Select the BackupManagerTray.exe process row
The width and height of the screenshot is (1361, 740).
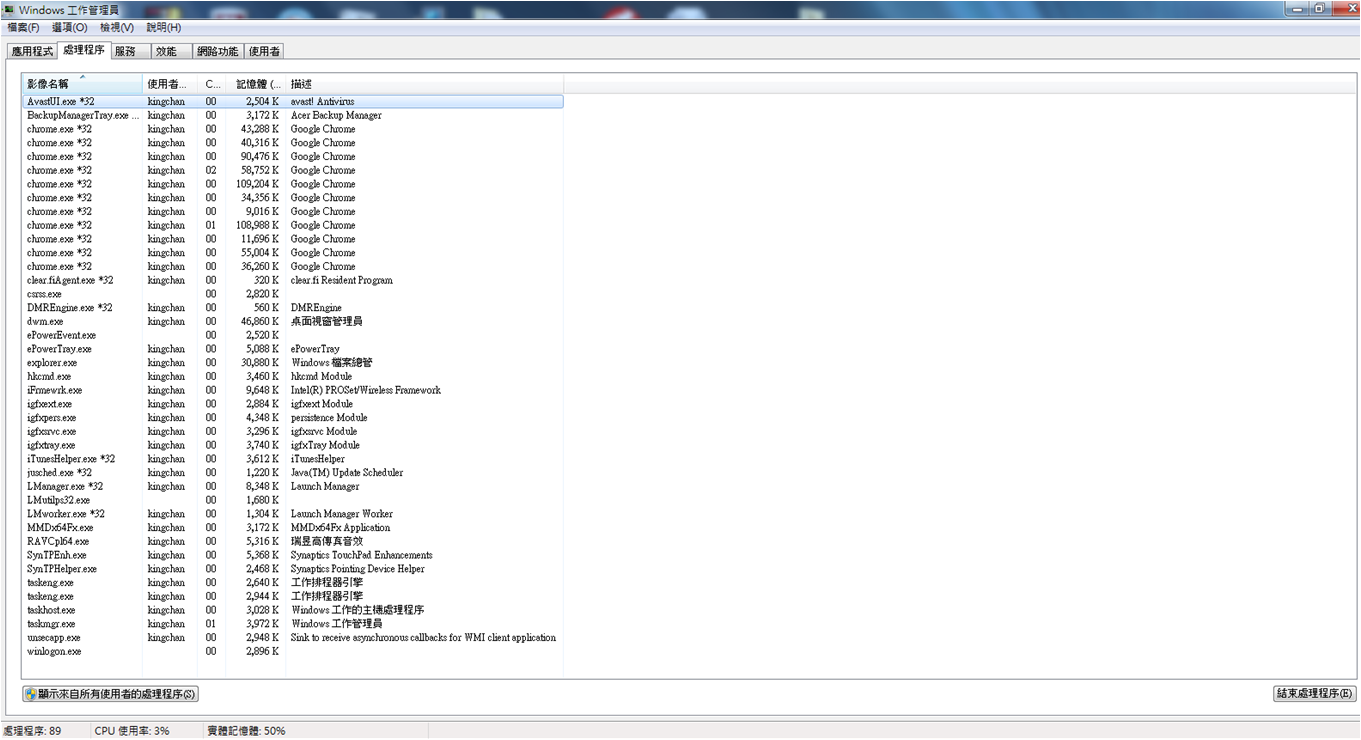[x=293, y=115]
